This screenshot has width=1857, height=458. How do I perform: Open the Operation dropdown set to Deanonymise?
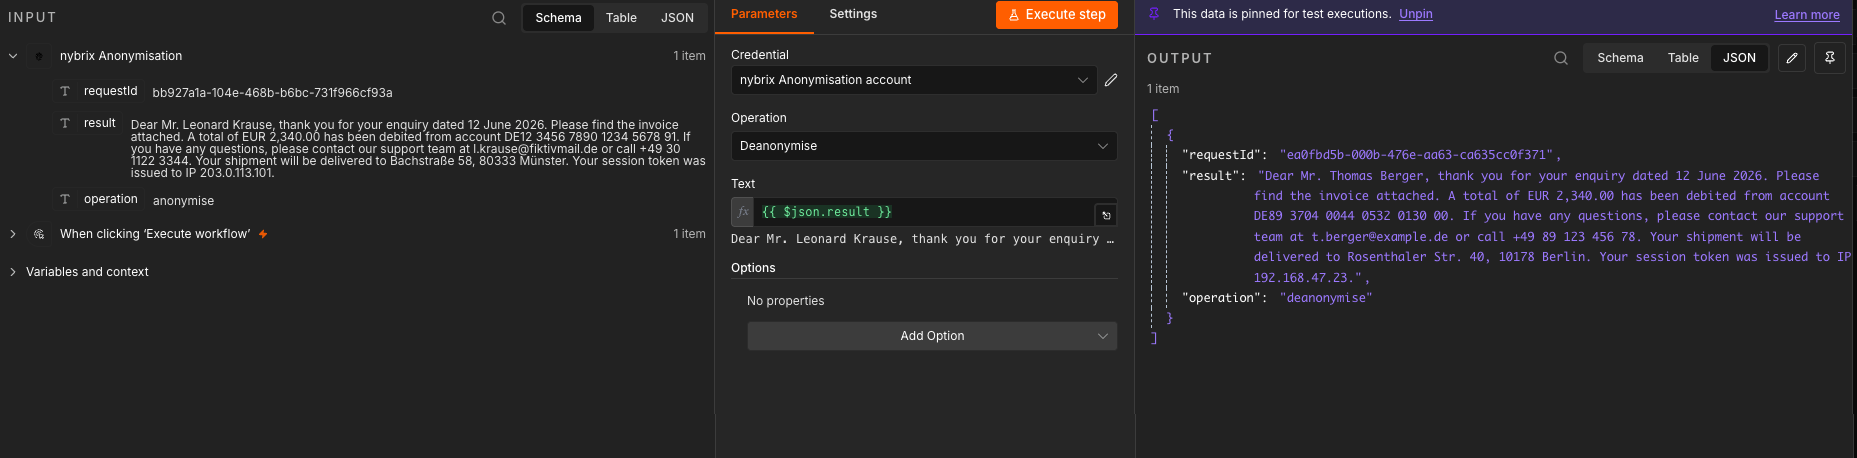[924, 146]
